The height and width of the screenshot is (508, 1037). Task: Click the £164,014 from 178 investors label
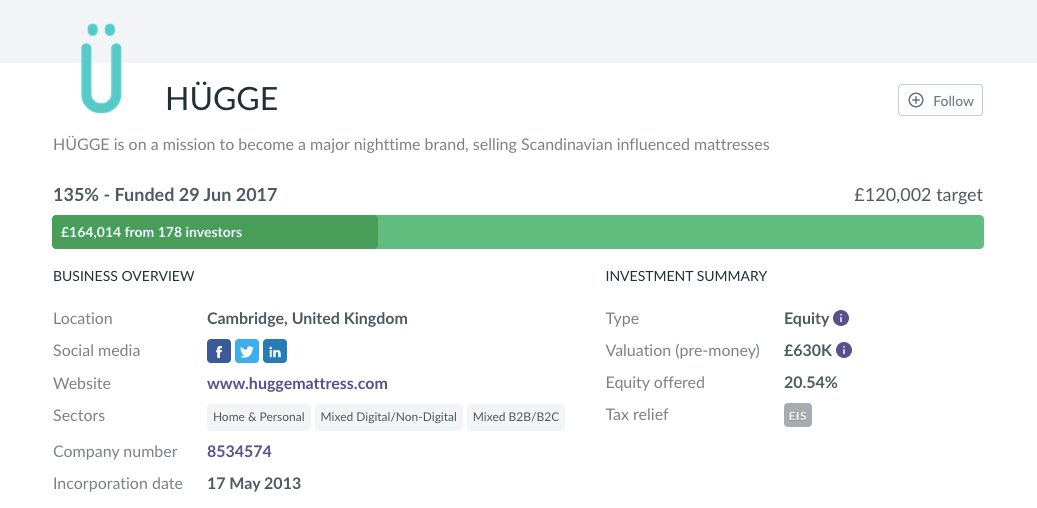[151, 232]
